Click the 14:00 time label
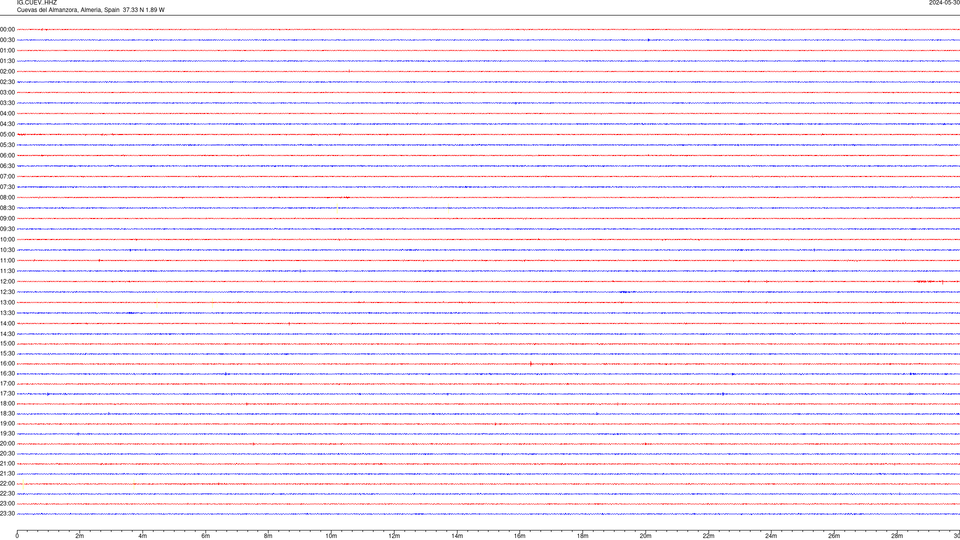Viewport: 960px width, 540px height. point(7,323)
